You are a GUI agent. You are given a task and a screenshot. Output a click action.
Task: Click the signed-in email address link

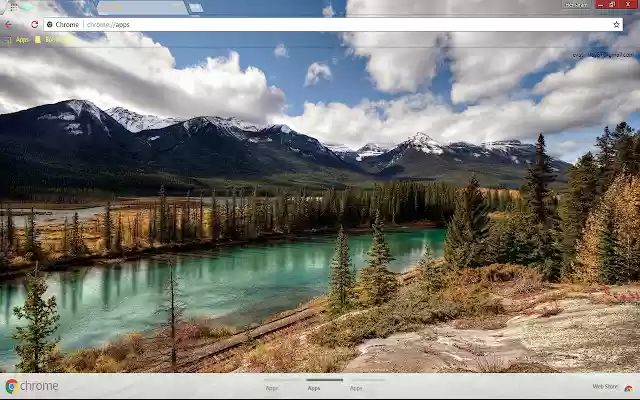point(603,55)
